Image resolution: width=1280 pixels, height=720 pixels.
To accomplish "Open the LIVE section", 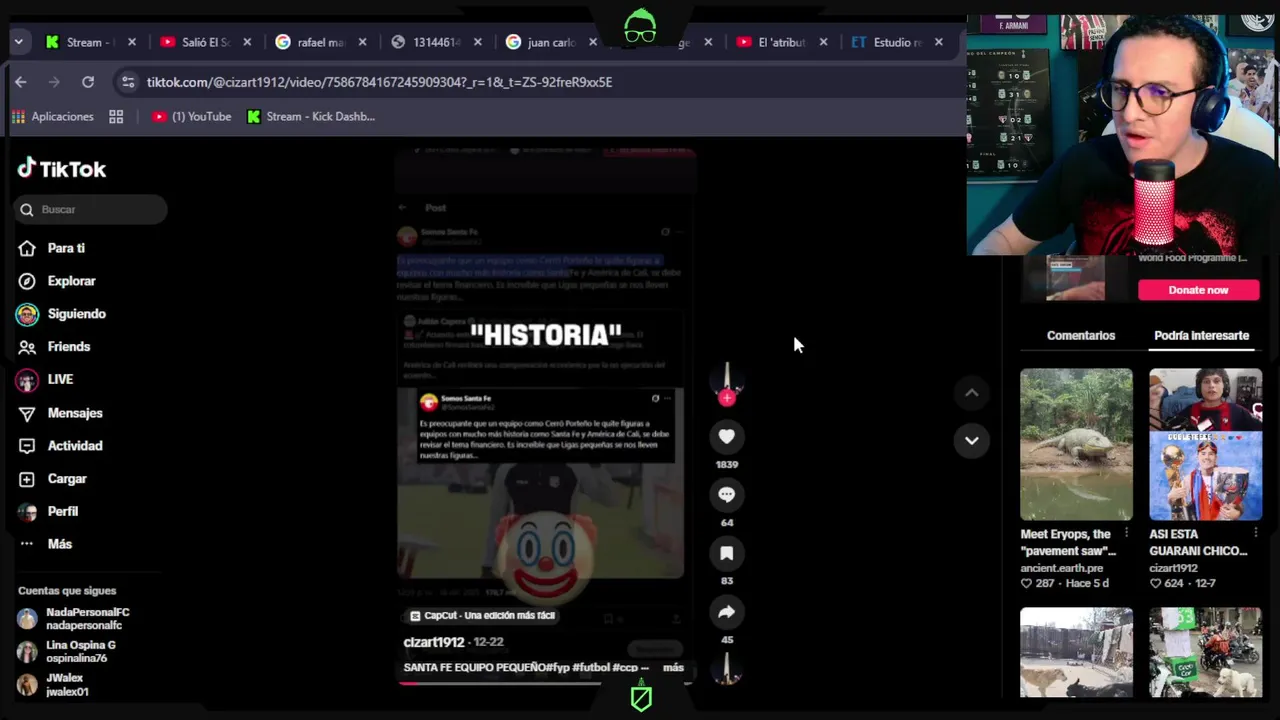I will (x=60, y=379).
